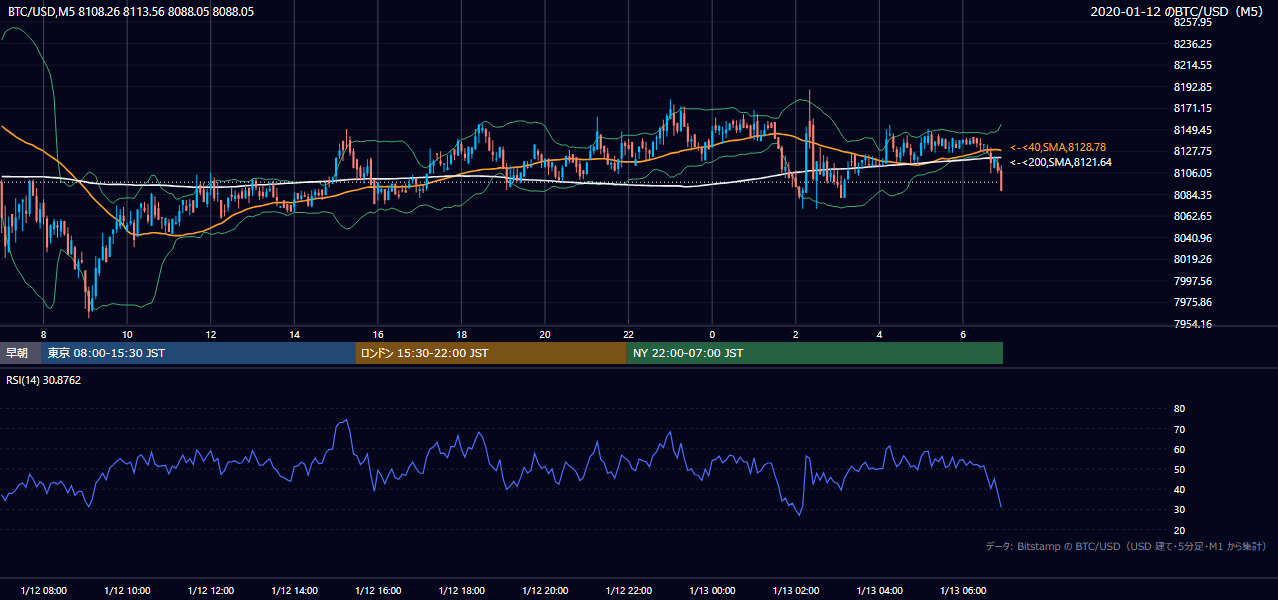Viewport: 1278px width, 600px height.
Task: Click the price axis value 8127.75
Action: 1192,151
